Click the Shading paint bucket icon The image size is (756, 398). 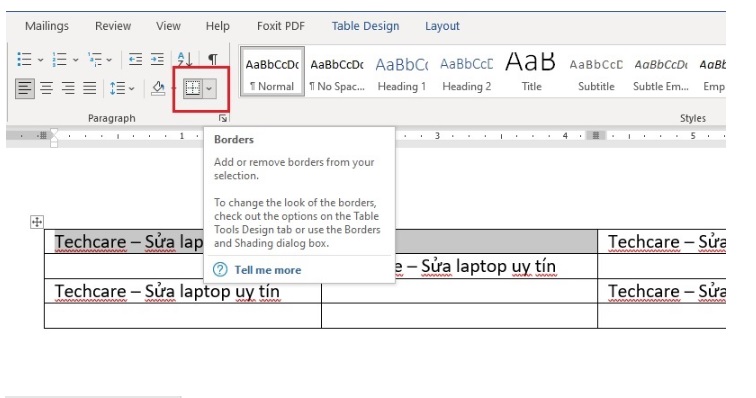pyautogui.click(x=158, y=88)
